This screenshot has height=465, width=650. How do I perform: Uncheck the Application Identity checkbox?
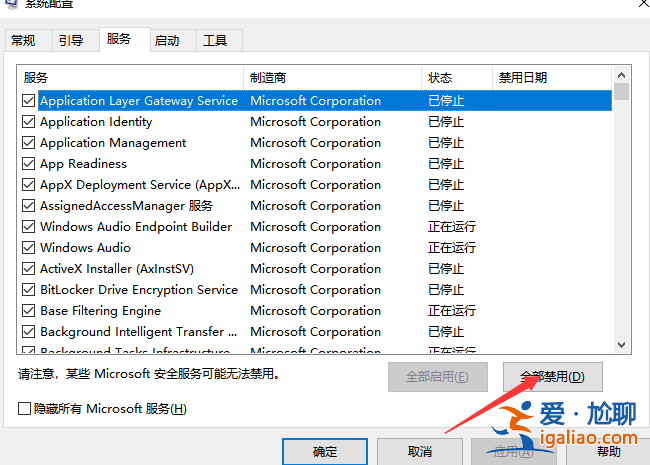coord(28,122)
